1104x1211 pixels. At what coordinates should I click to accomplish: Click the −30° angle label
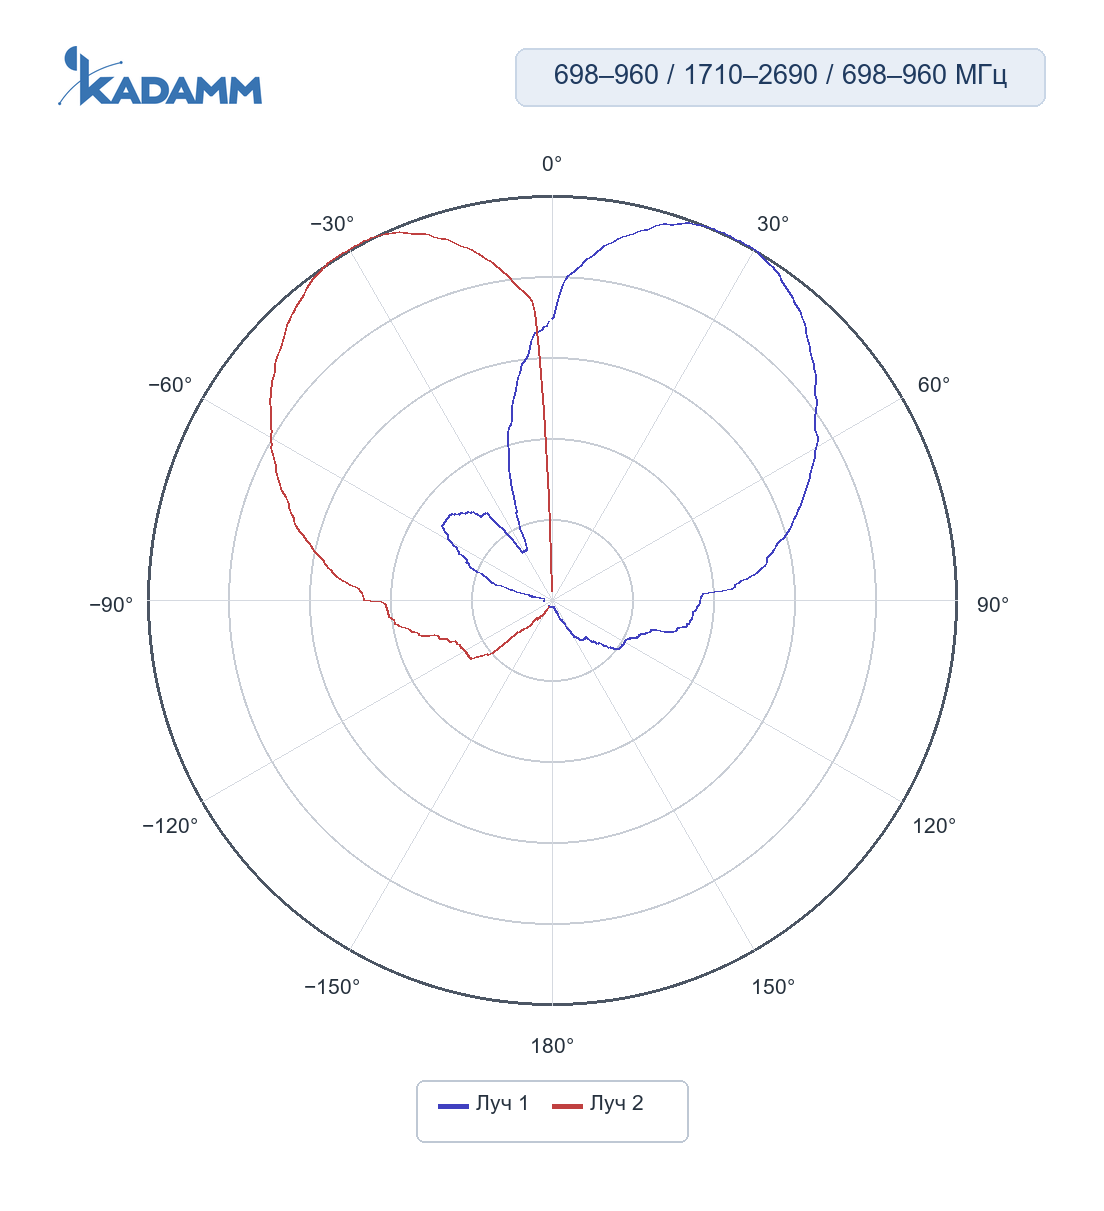pyautogui.click(x=332, y=224)
